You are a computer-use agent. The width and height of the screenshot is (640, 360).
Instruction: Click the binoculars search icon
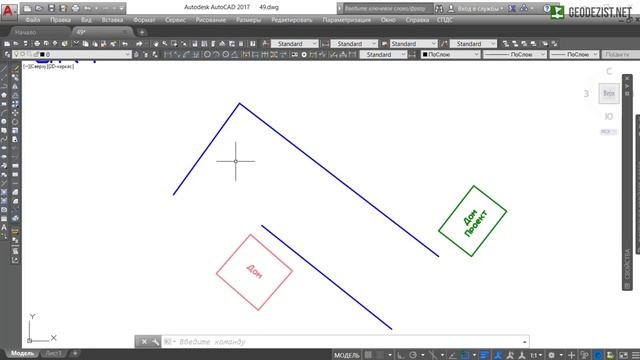click(439, 8)
